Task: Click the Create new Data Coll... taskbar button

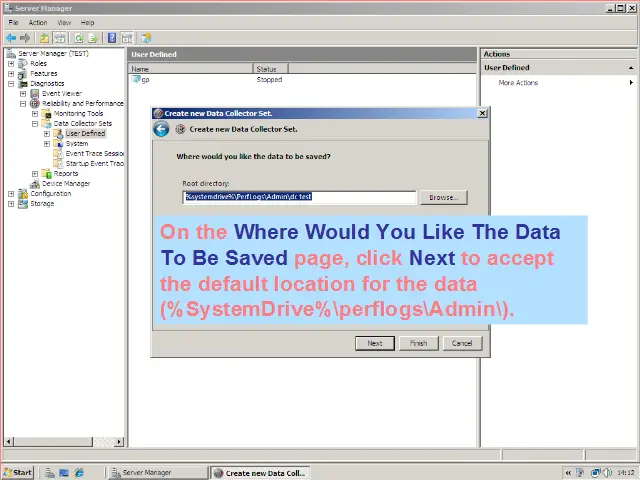Action: click(x=260, y=473)
